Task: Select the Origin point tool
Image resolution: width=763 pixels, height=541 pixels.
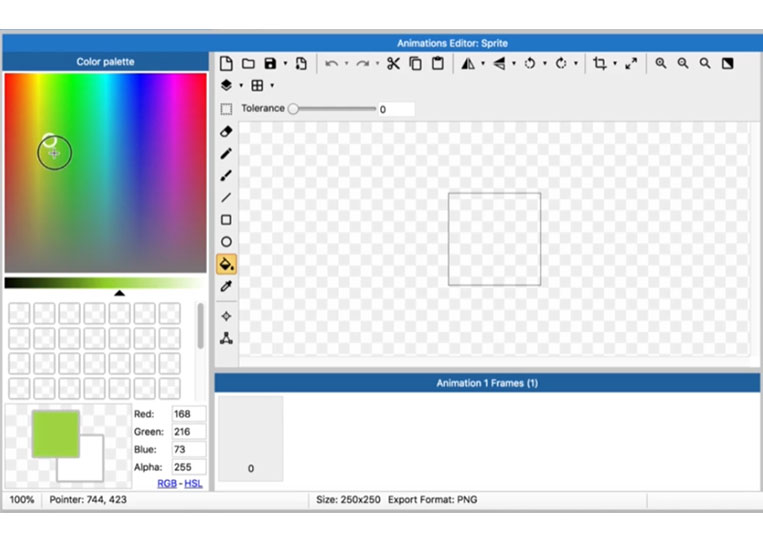Action: pos(226,316)
